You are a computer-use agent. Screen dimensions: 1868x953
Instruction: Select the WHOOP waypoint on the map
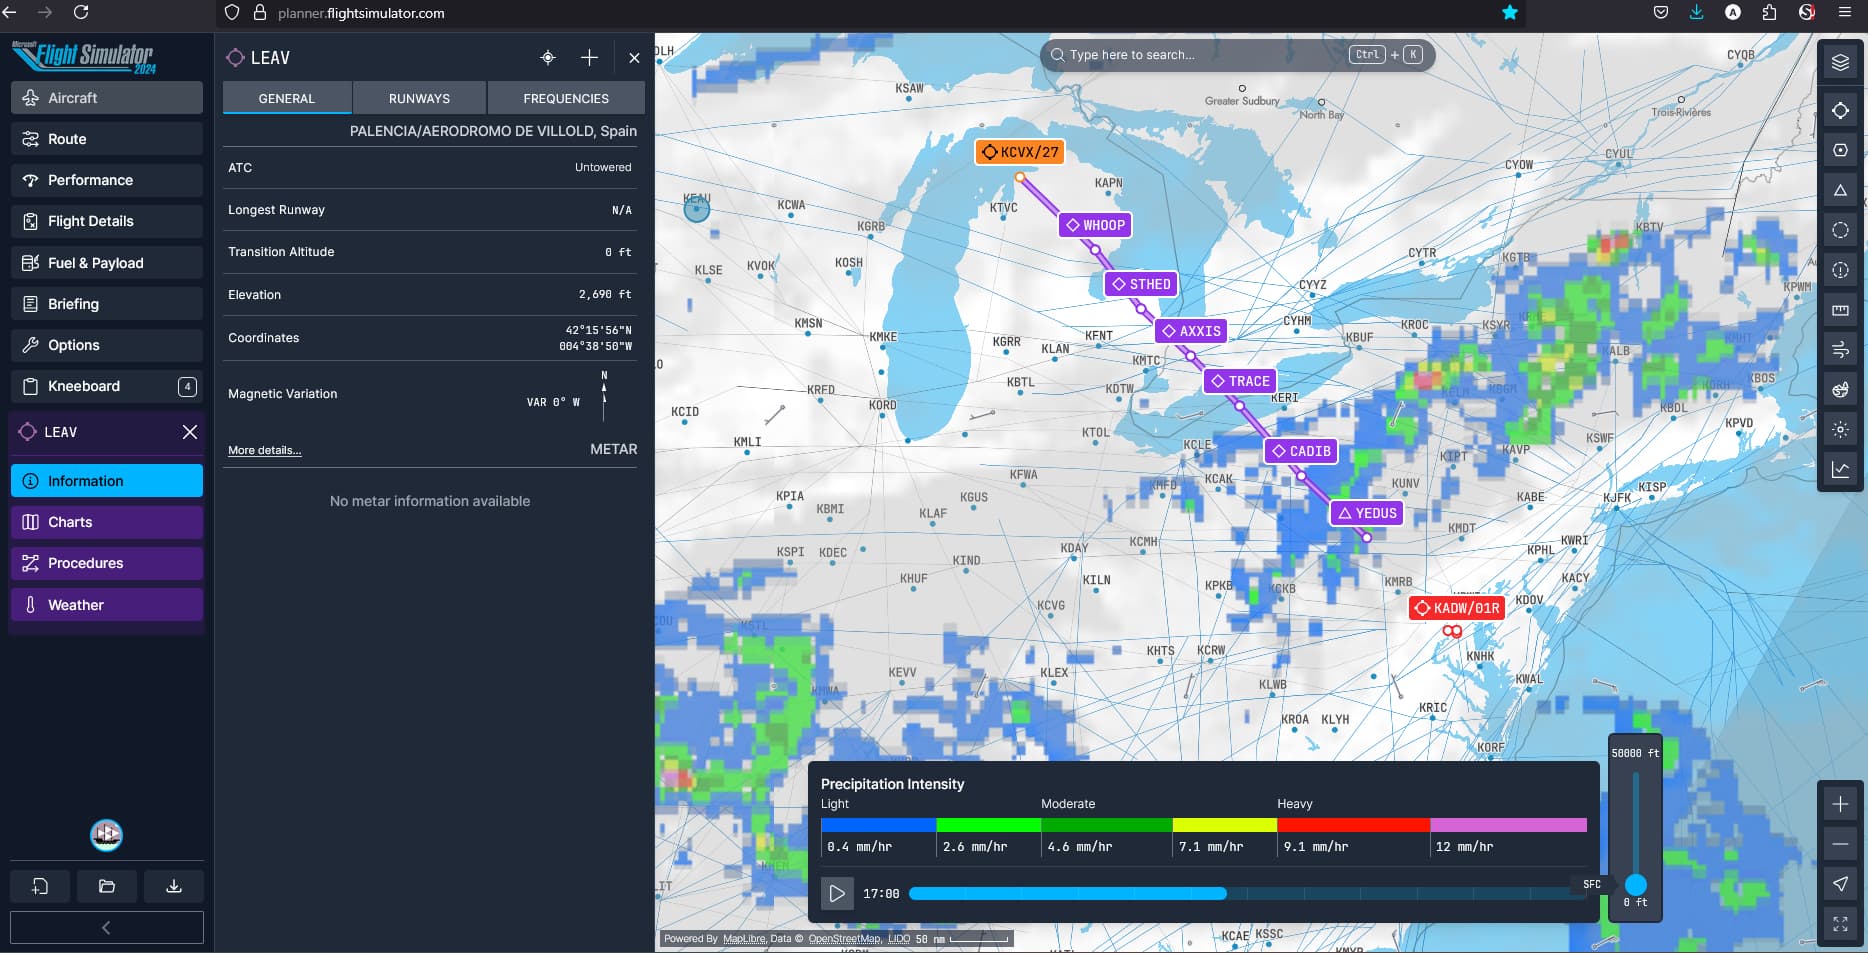(1095, 225)
